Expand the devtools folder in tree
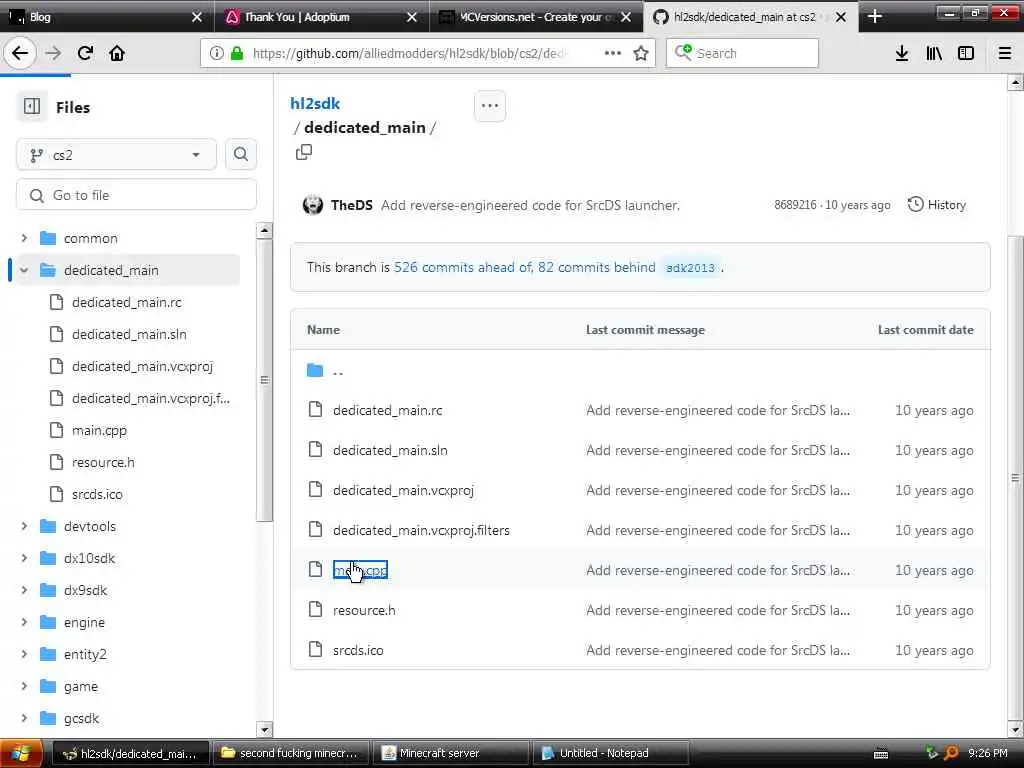1024x768 pixels. tap(24, 526)
